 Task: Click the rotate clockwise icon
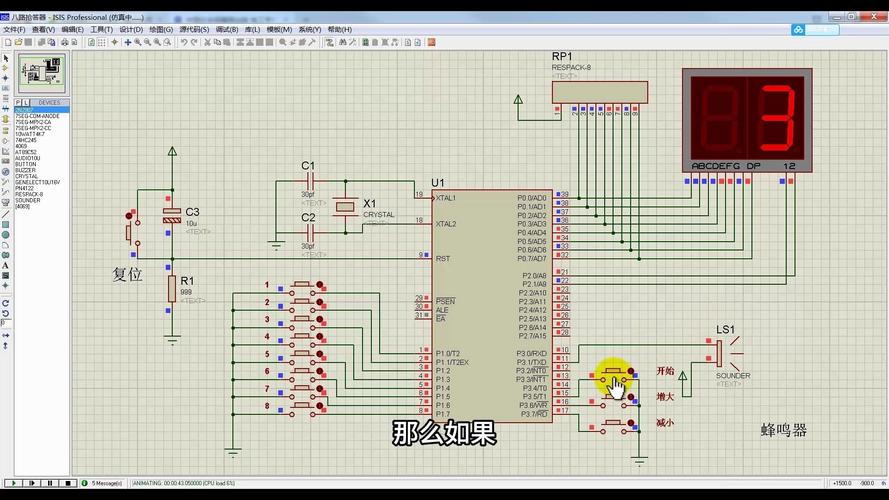(x=5, y=302)
